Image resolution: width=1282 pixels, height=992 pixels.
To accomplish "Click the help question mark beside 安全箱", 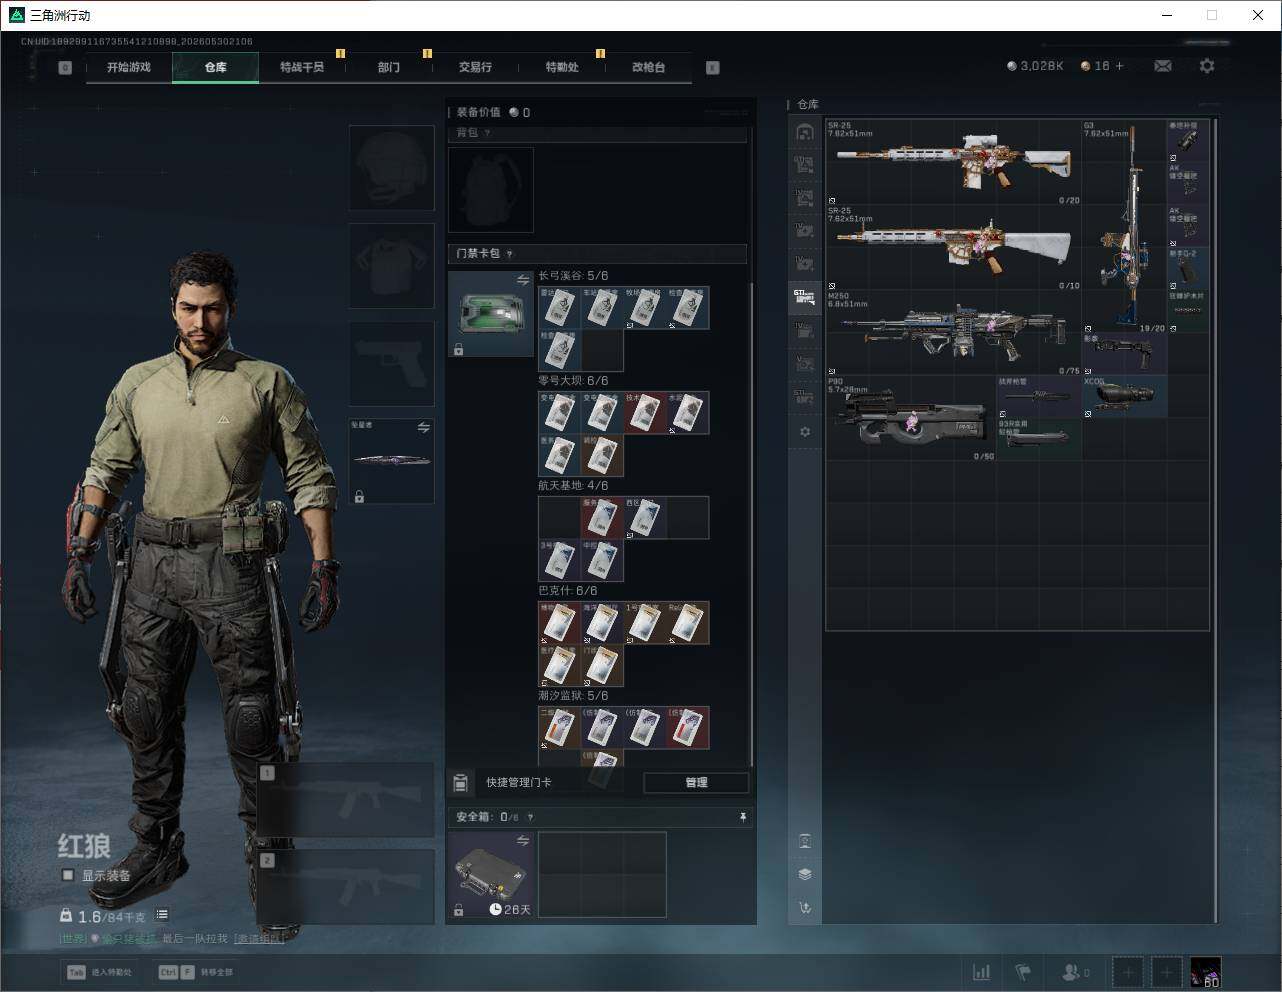I will coord(530,817).
